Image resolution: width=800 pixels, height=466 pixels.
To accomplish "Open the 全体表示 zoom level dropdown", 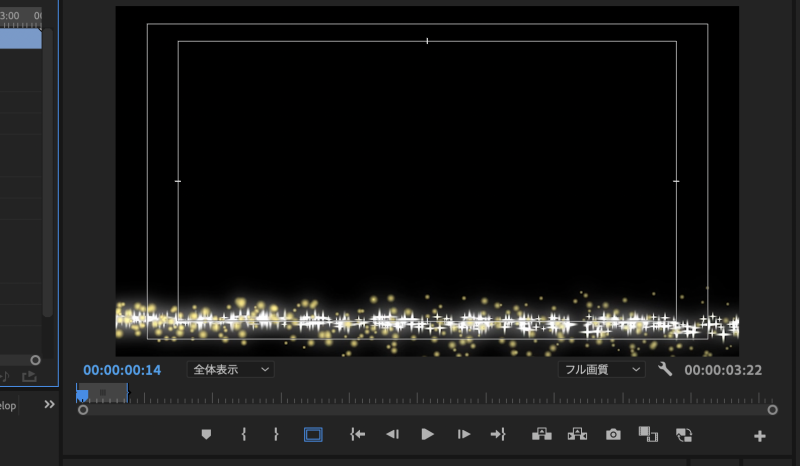I will (230, 369).
